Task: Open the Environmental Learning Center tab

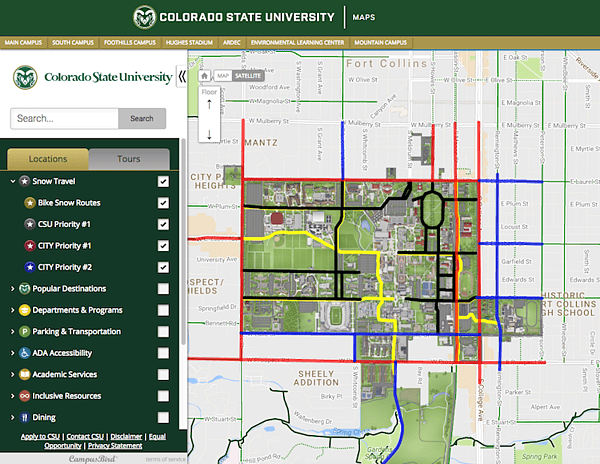Action: pos(297,42)
